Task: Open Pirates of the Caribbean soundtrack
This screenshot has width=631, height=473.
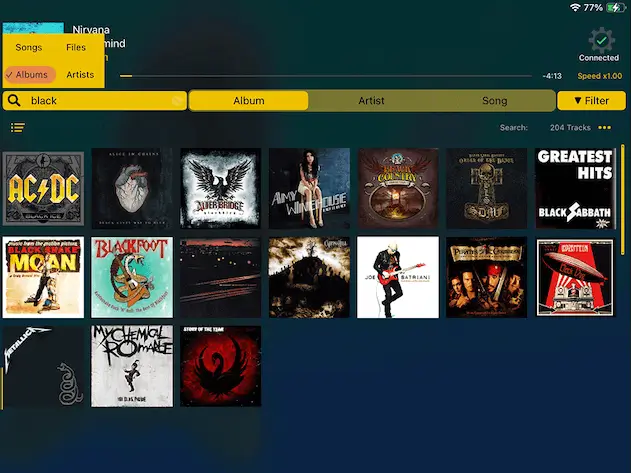Action: [487, 277]
